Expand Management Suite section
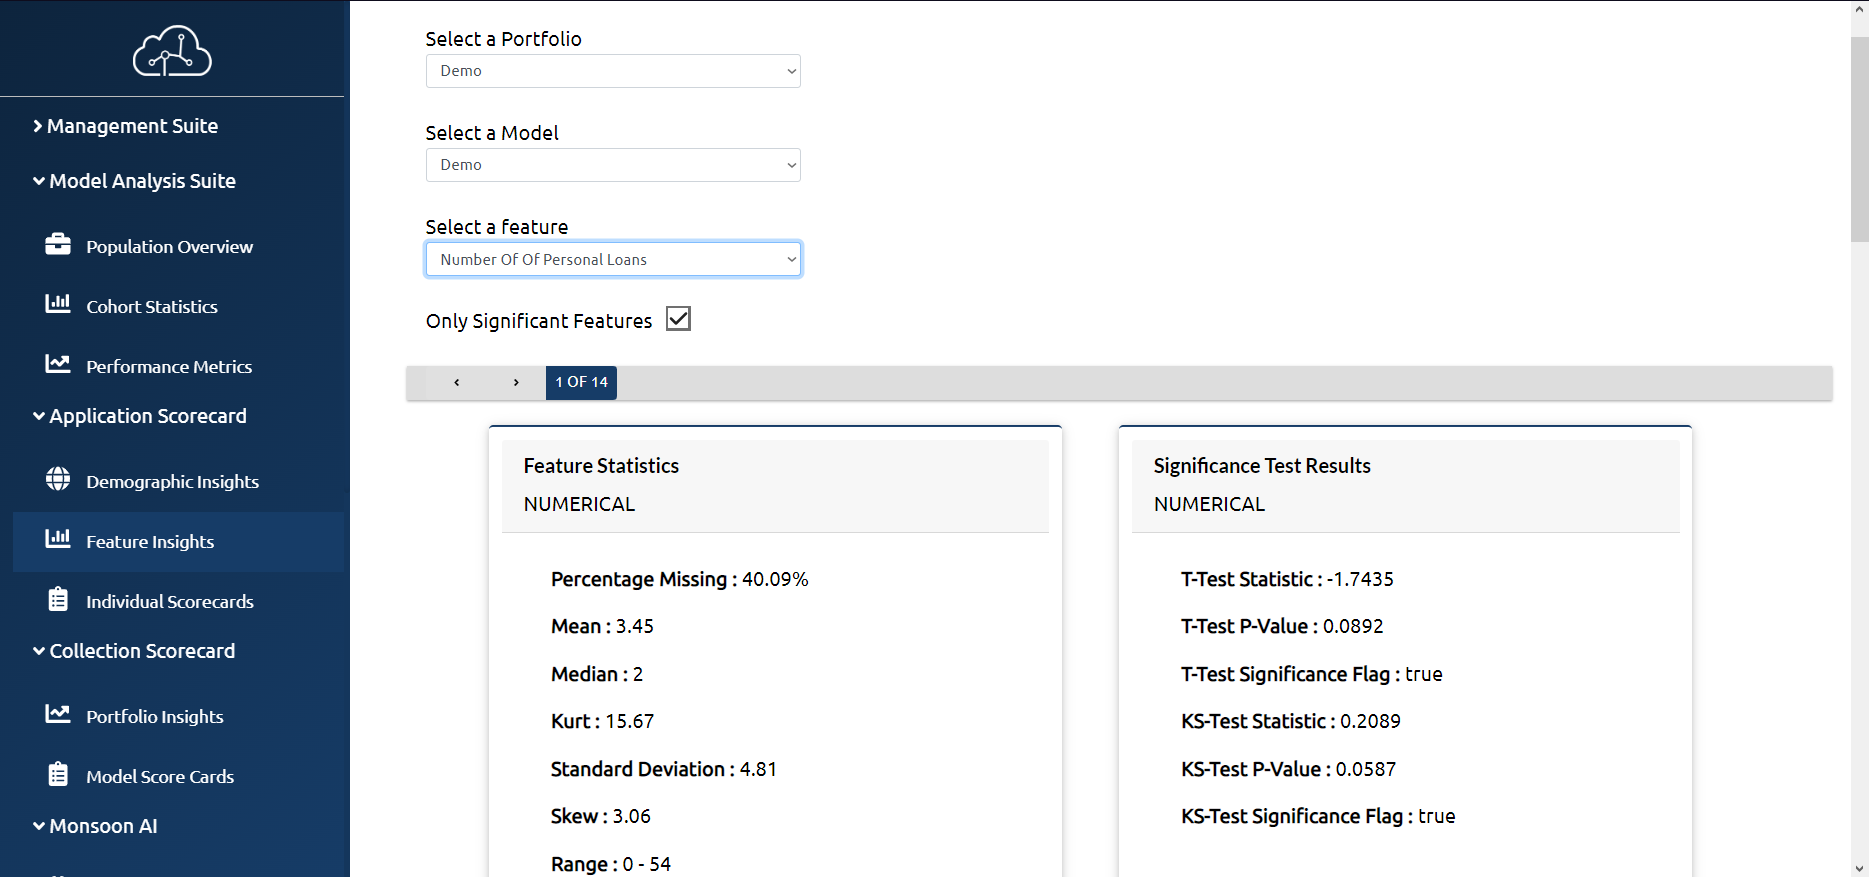The width and height of the screenshot is (1869, 877). 126,126
